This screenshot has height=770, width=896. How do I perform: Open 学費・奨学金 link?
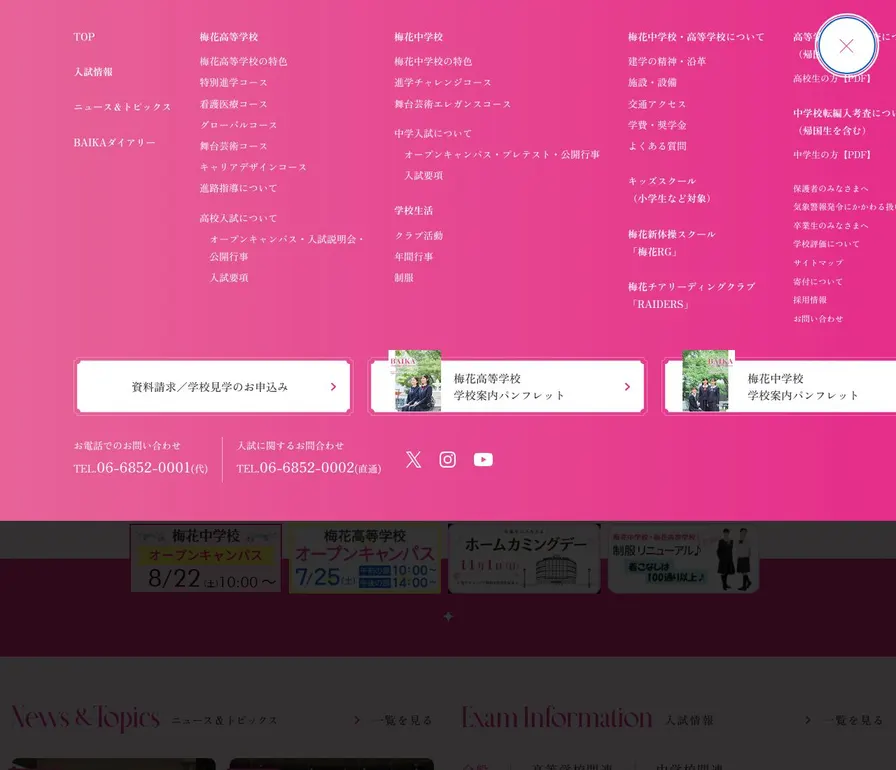coord(657,125)
